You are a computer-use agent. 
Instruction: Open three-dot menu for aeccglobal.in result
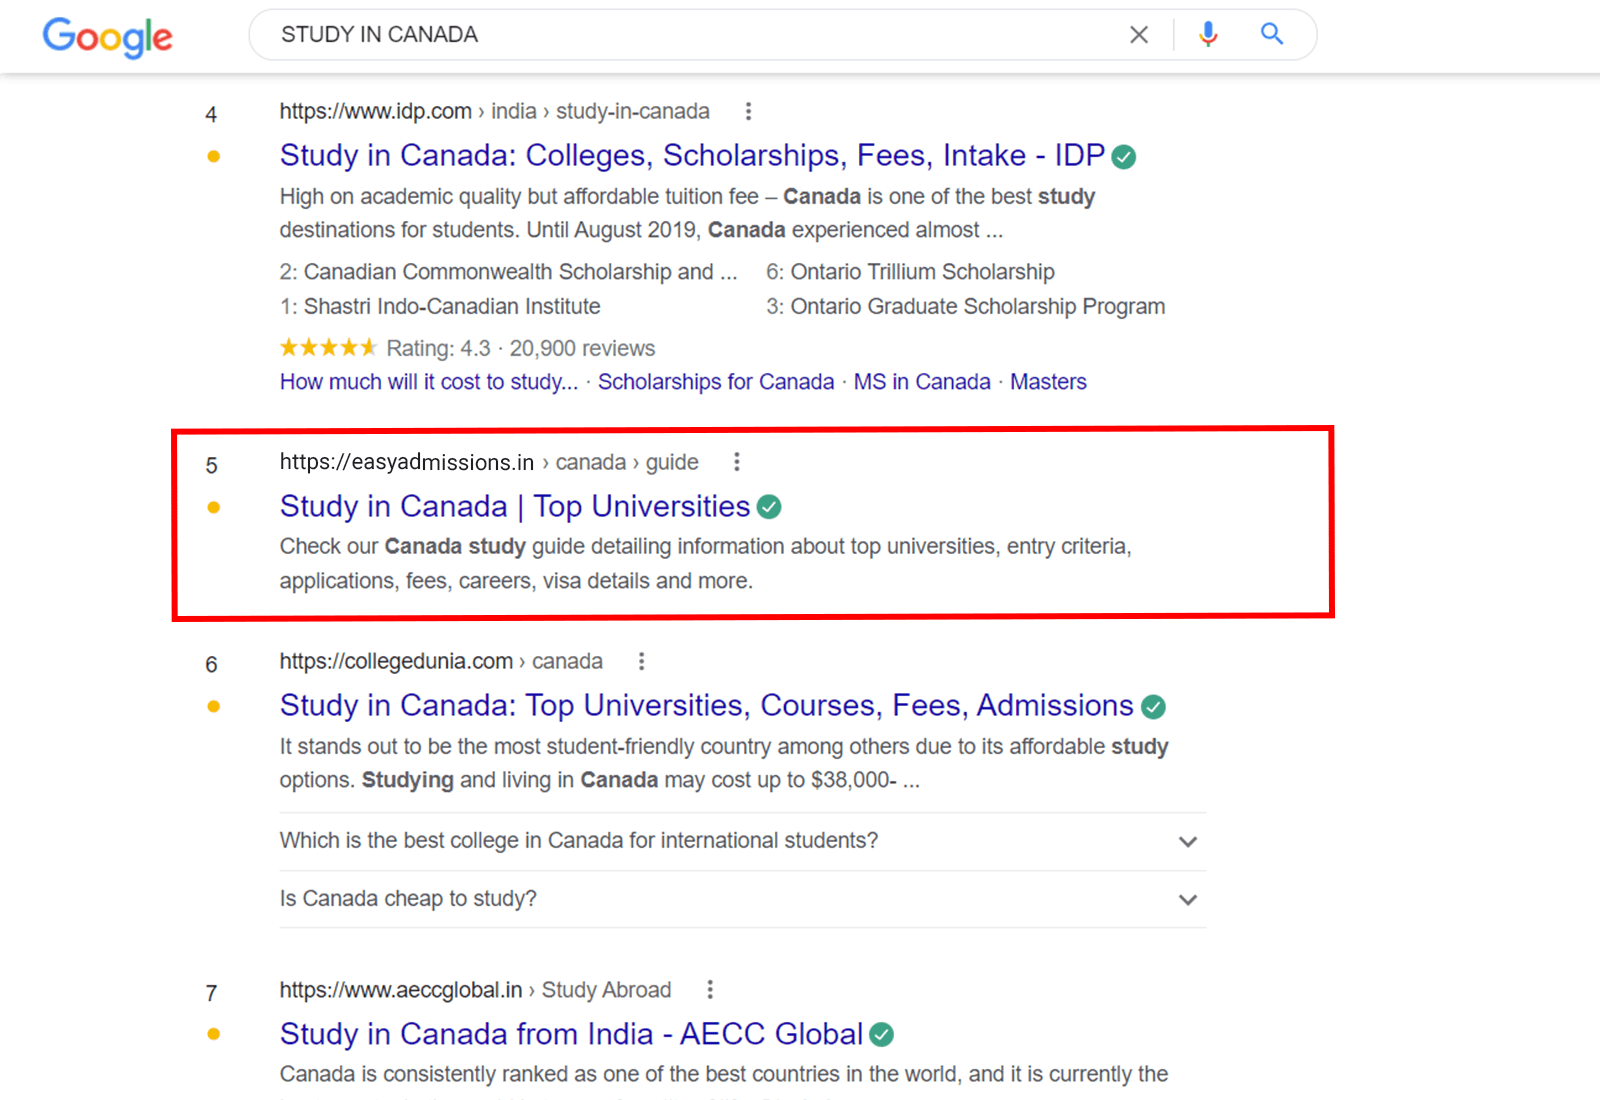[x=710, y=990]
